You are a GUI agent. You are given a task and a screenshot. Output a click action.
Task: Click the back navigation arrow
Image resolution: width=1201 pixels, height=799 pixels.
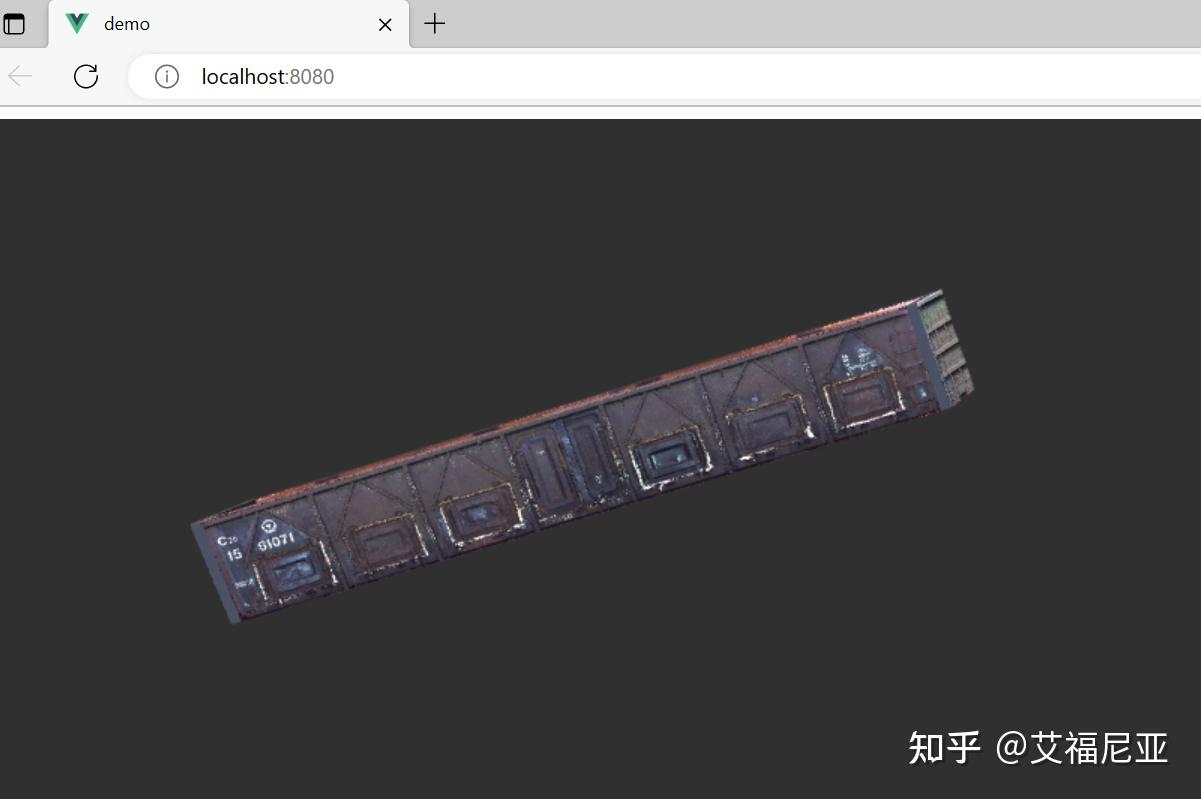tap(20, 76)
